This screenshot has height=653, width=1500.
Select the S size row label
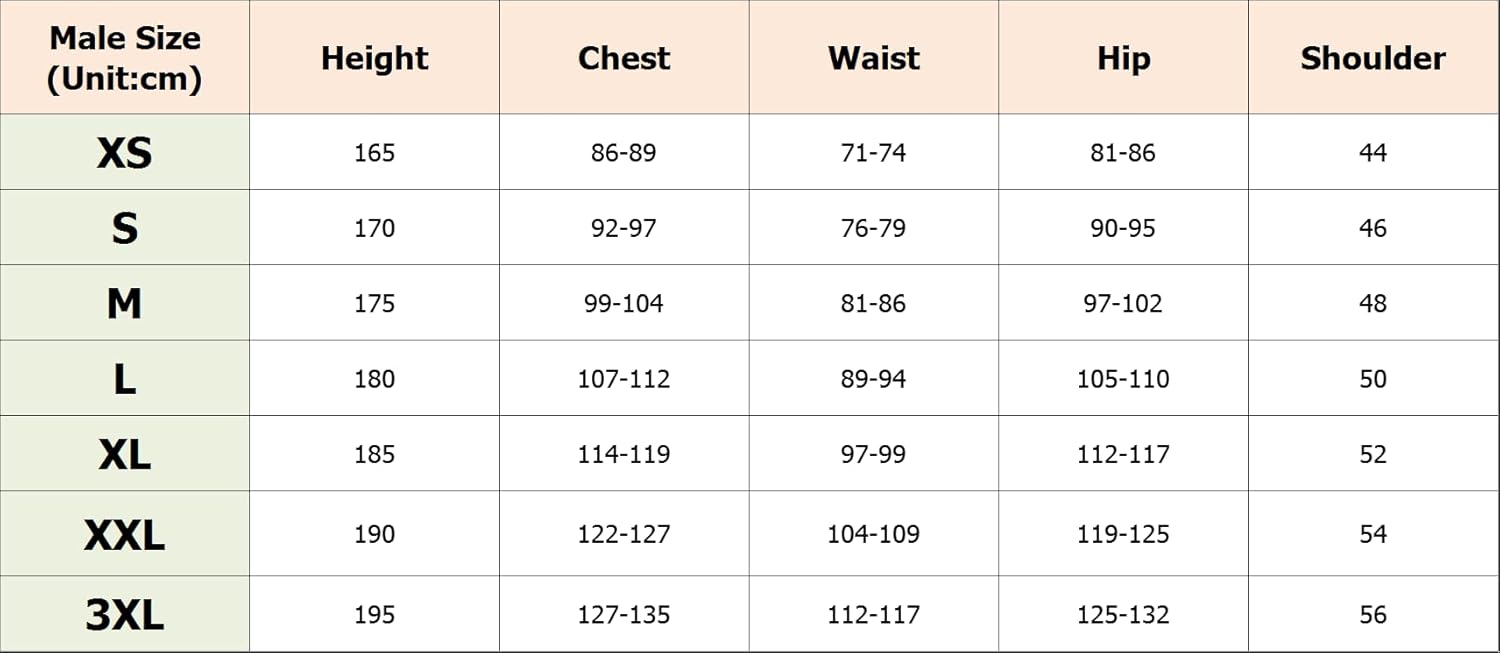pos(125,228)
